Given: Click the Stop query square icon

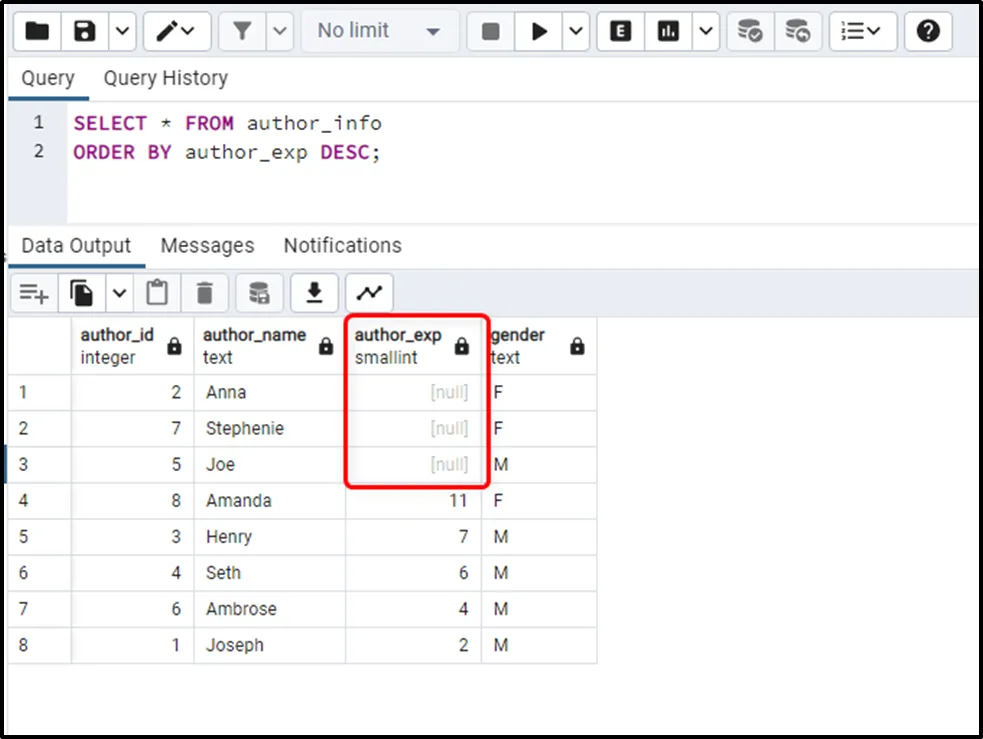Looking at the screenshot, I should tap(490, 31).
